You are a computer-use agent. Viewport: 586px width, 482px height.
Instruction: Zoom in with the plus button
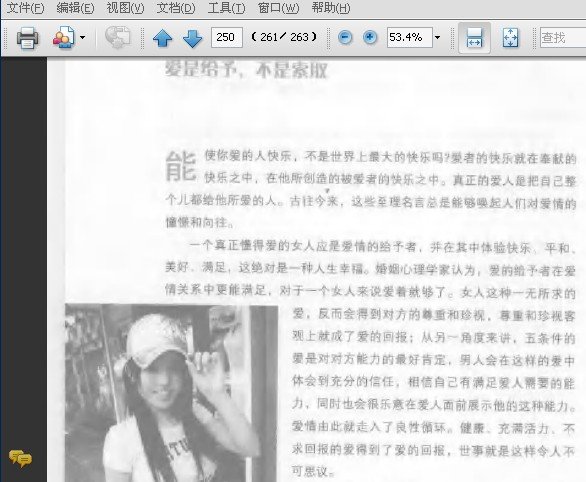pyautogui.click(x=370, y=37)
